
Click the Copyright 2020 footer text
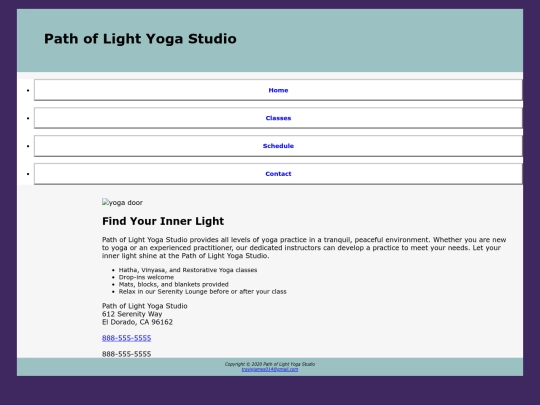pyautogui.click(x=270, y=364)
